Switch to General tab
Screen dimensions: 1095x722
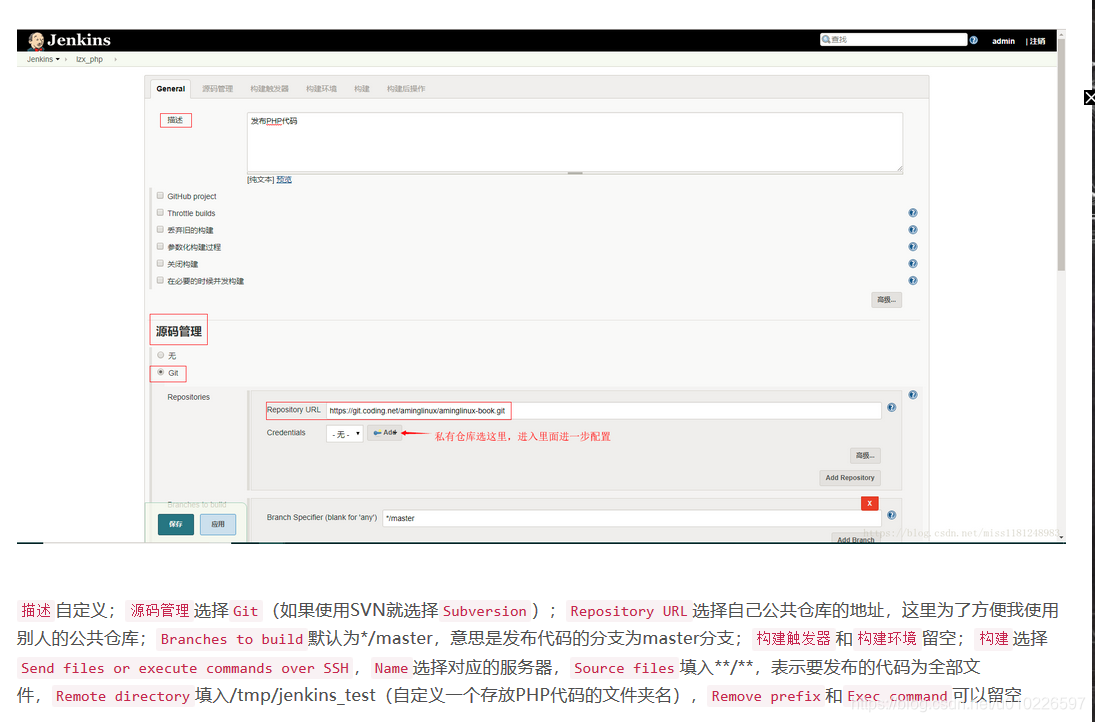(x=170, y=89)
